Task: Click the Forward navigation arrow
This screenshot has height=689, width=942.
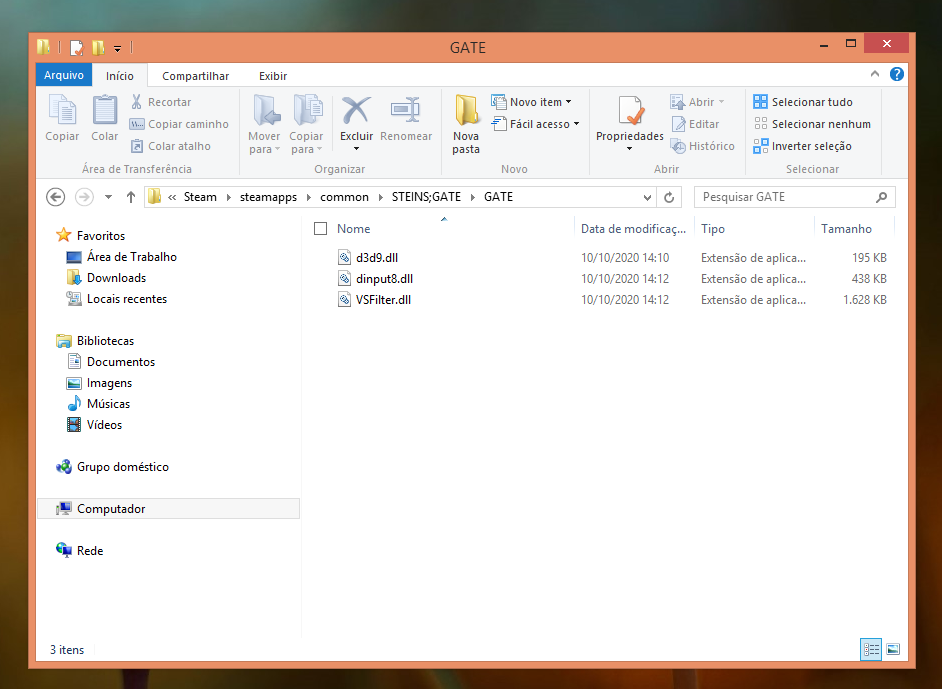Action: click(84, 196)
